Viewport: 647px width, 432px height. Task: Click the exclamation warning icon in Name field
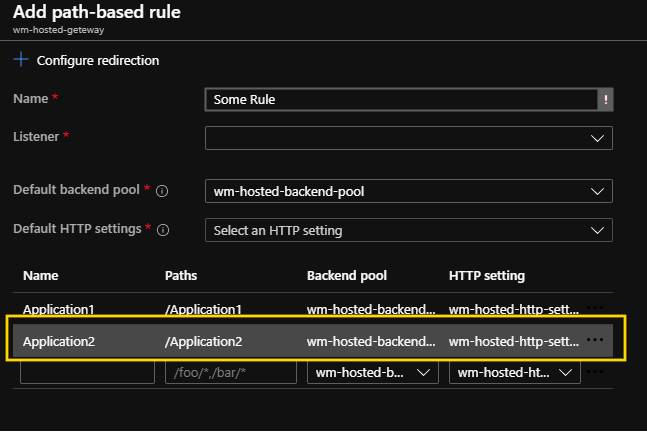pos(605,99)
